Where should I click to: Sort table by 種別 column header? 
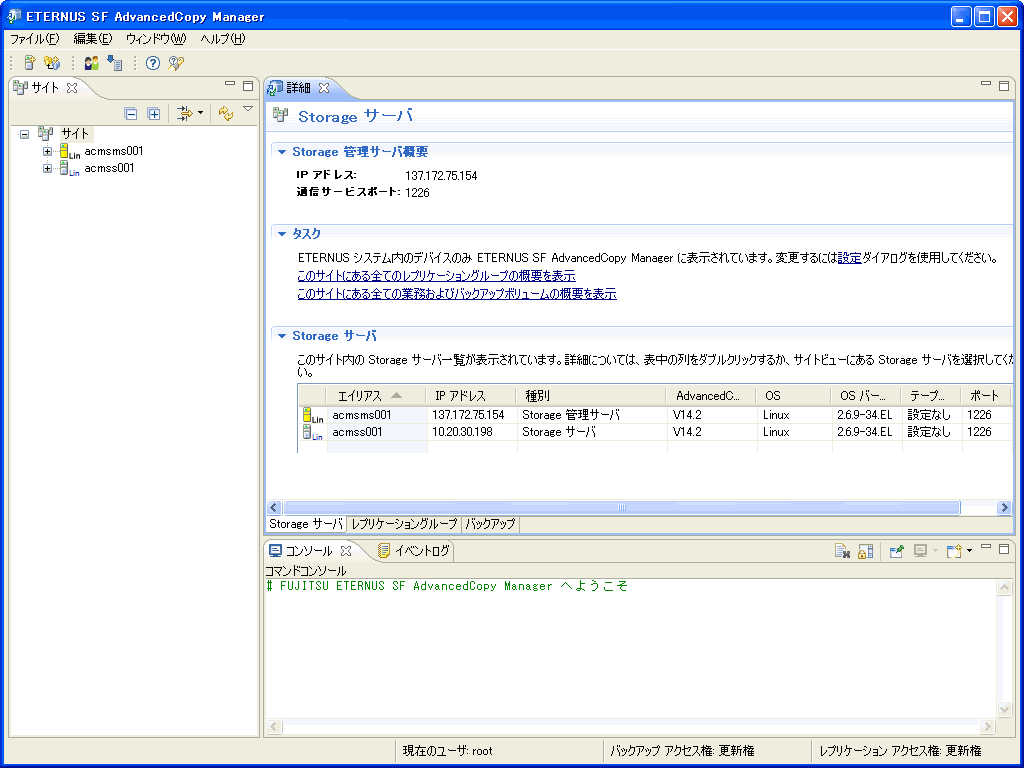tap(591, 396)
